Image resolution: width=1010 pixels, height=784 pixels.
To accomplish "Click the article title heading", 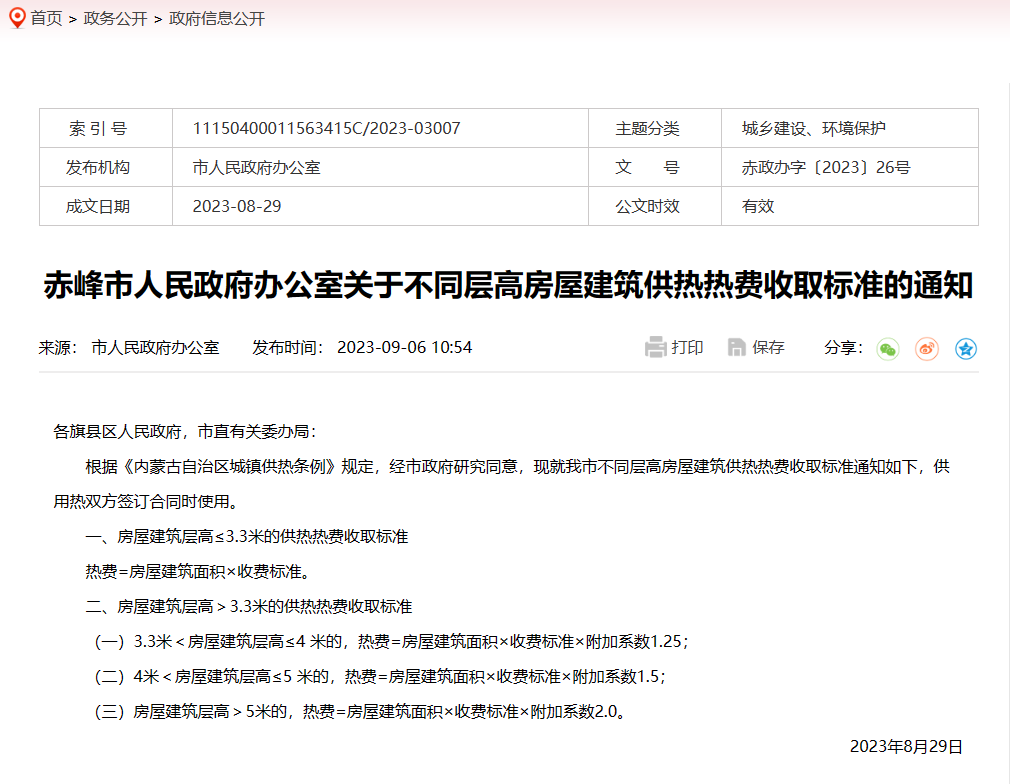I will [x=508, y=285].
